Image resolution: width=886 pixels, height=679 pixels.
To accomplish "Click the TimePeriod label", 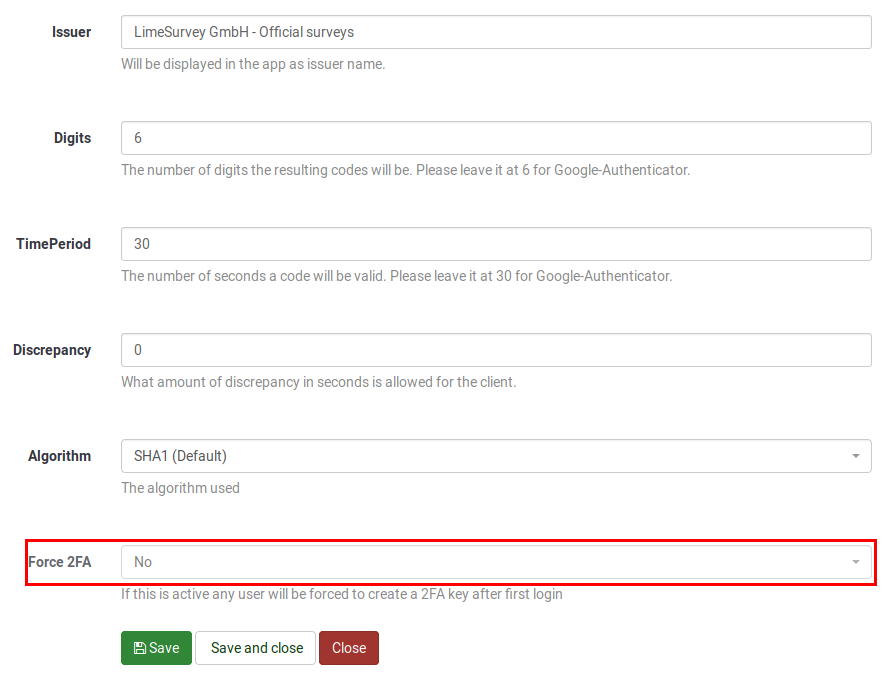I will (x=54, y=244).
